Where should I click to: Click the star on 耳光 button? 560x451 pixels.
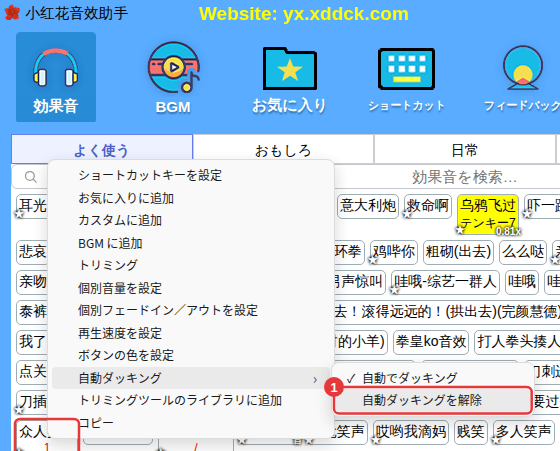pos(19,215)
